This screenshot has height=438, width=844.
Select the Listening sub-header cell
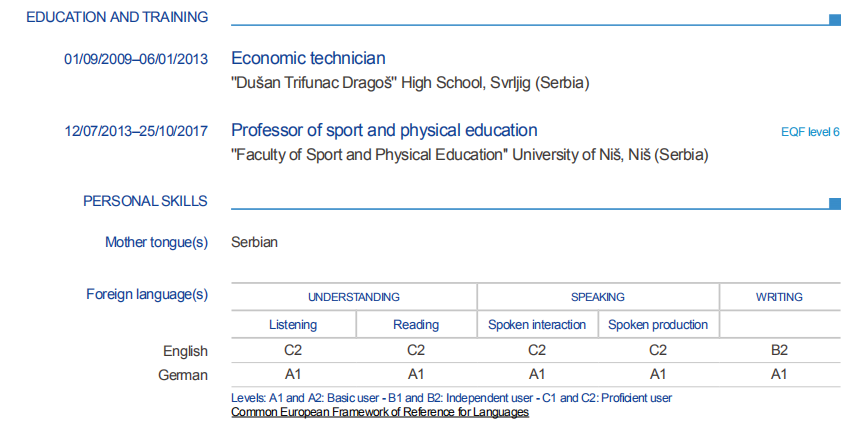point(293,325)
